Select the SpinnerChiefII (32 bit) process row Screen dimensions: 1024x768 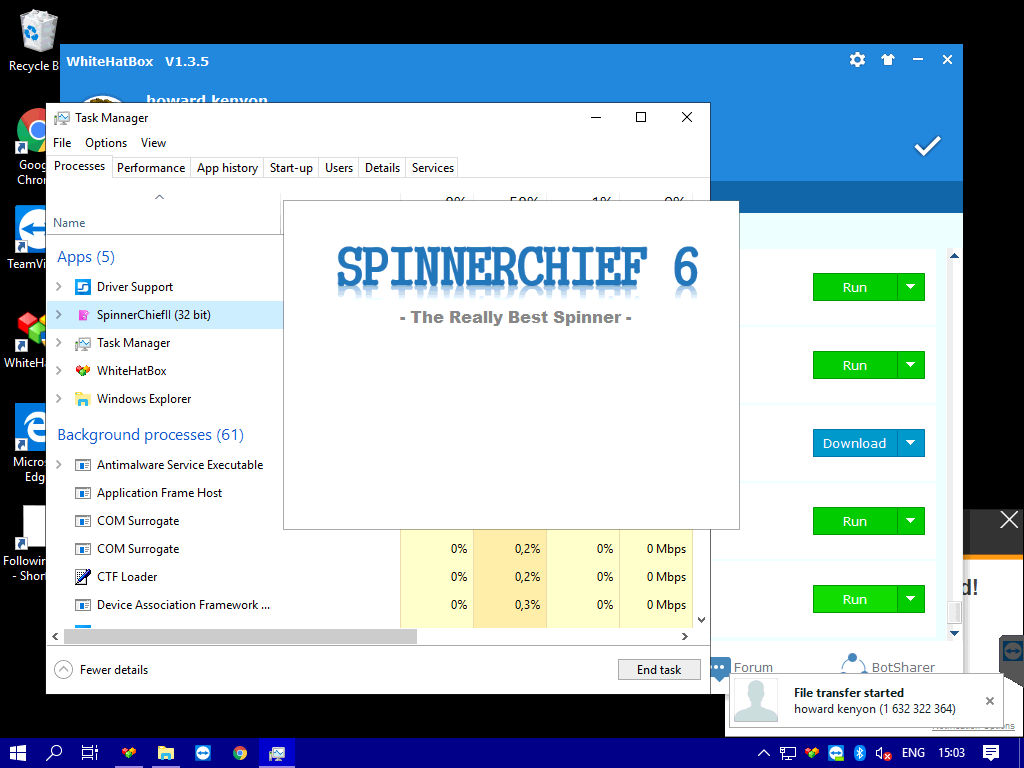click(x=153, y=315)
